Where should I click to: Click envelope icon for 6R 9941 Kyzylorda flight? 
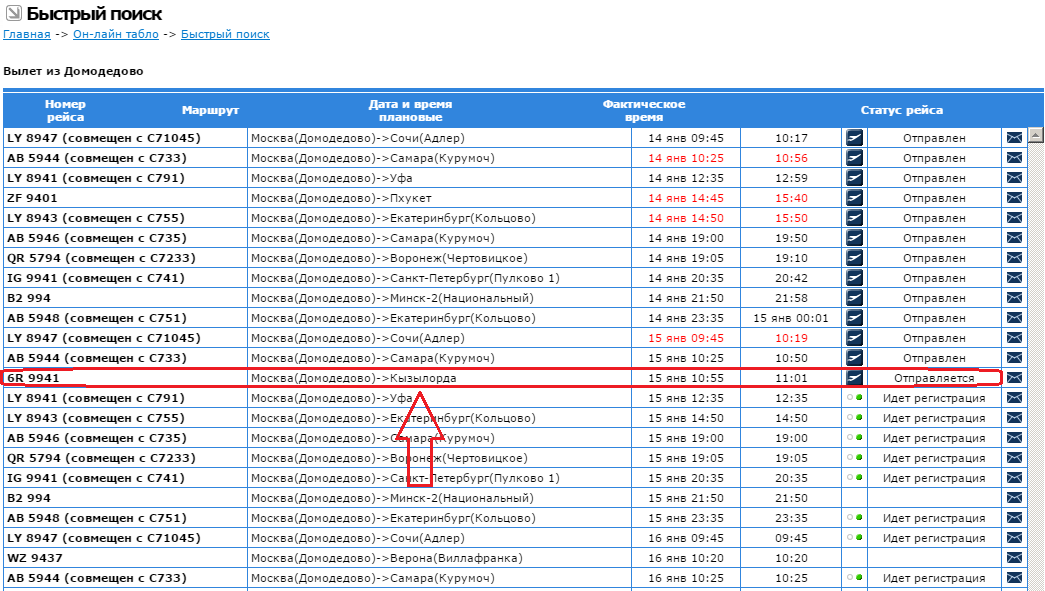(x=1014, y=378)
